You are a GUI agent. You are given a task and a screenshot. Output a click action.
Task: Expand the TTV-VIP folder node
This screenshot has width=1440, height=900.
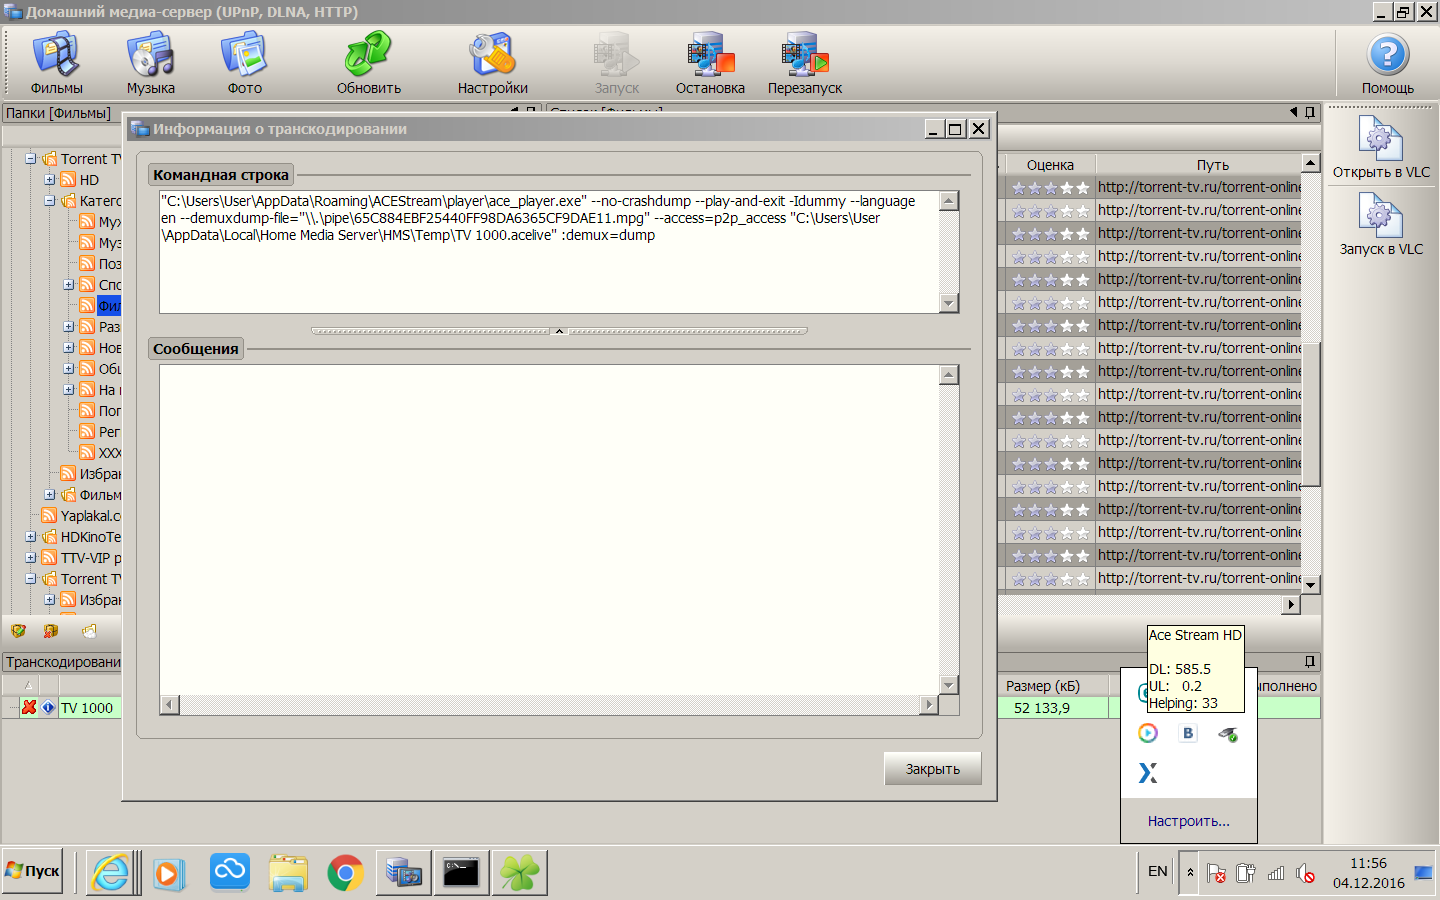(x=31, y=558)
